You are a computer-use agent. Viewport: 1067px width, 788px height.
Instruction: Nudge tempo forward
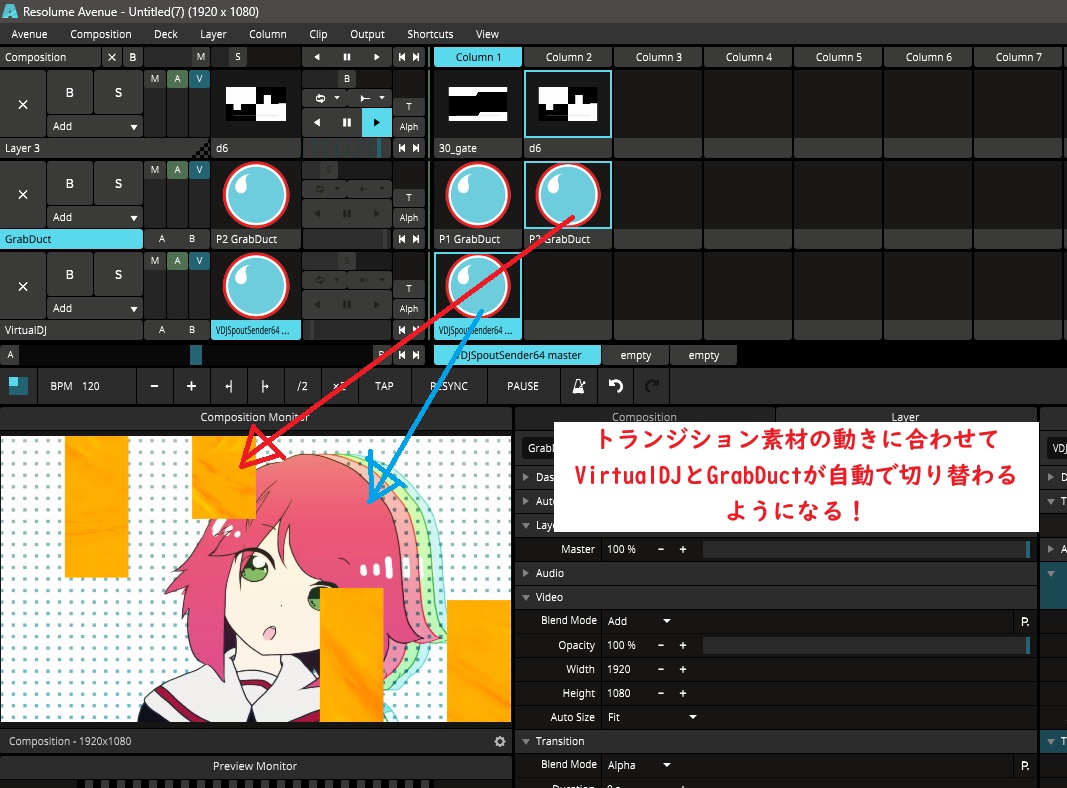(x=265, y=386)
